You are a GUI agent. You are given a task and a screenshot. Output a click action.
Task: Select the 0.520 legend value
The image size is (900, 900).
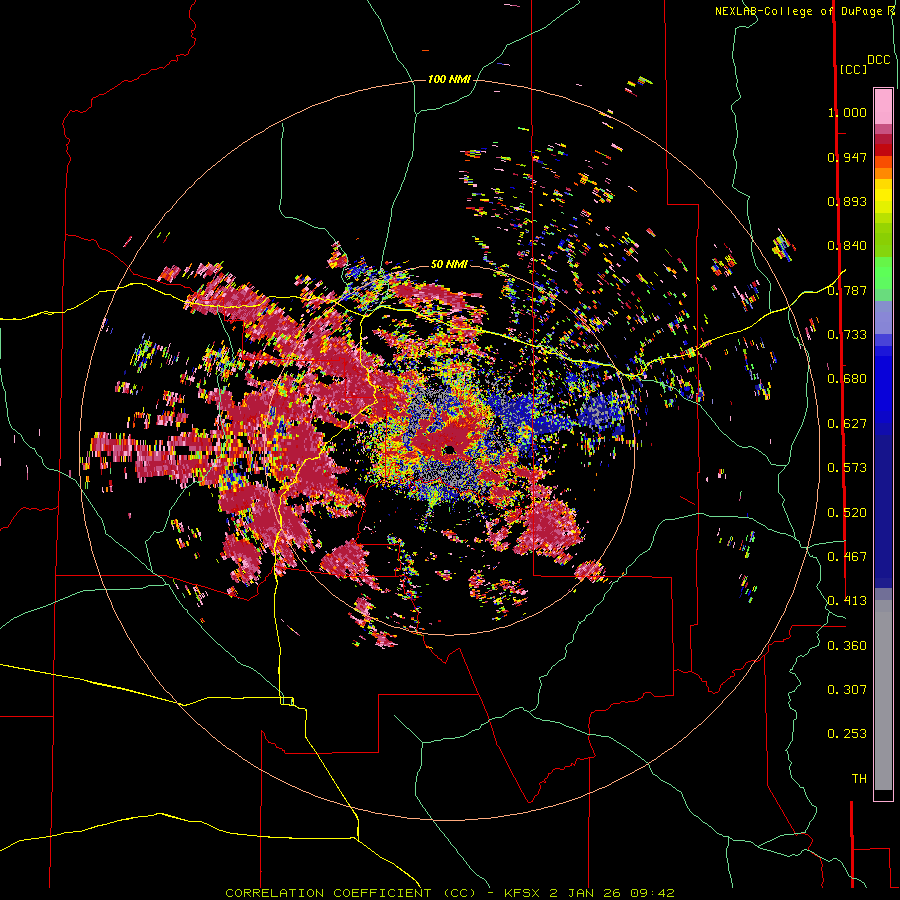847,513
